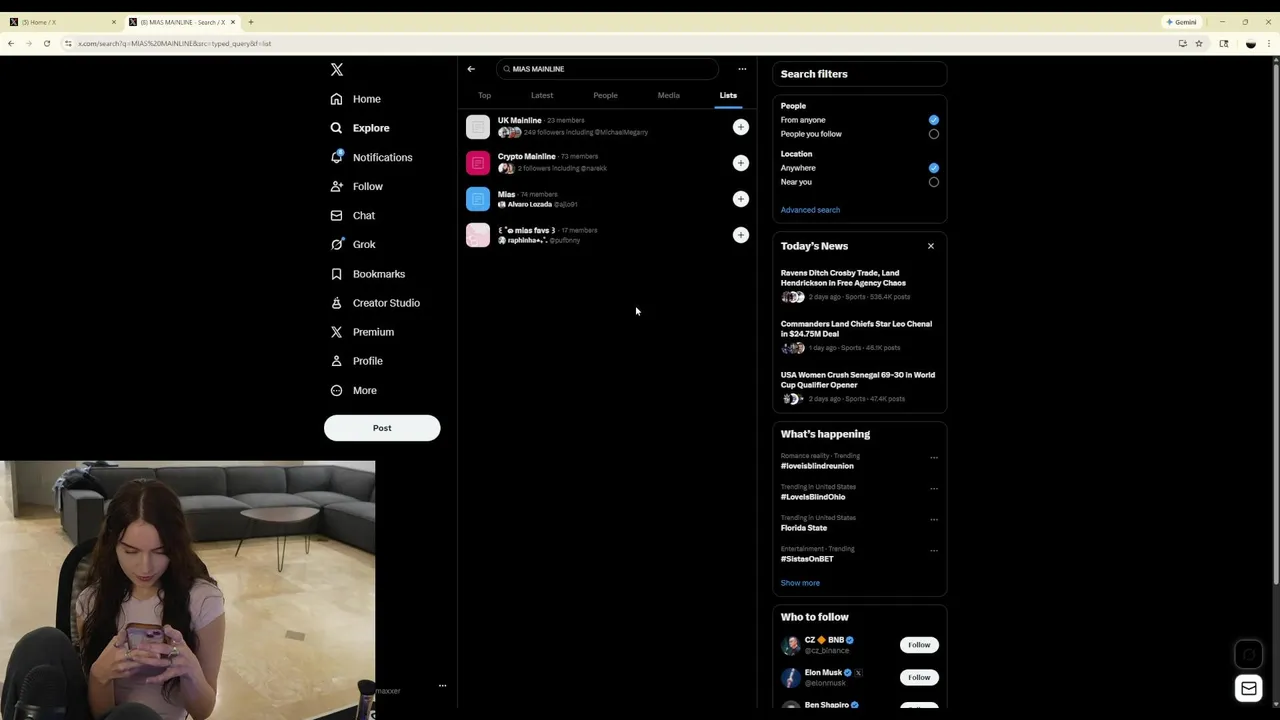Open the messages envelope drawer
This screenshot has height=720, width=1280.
1249,688
